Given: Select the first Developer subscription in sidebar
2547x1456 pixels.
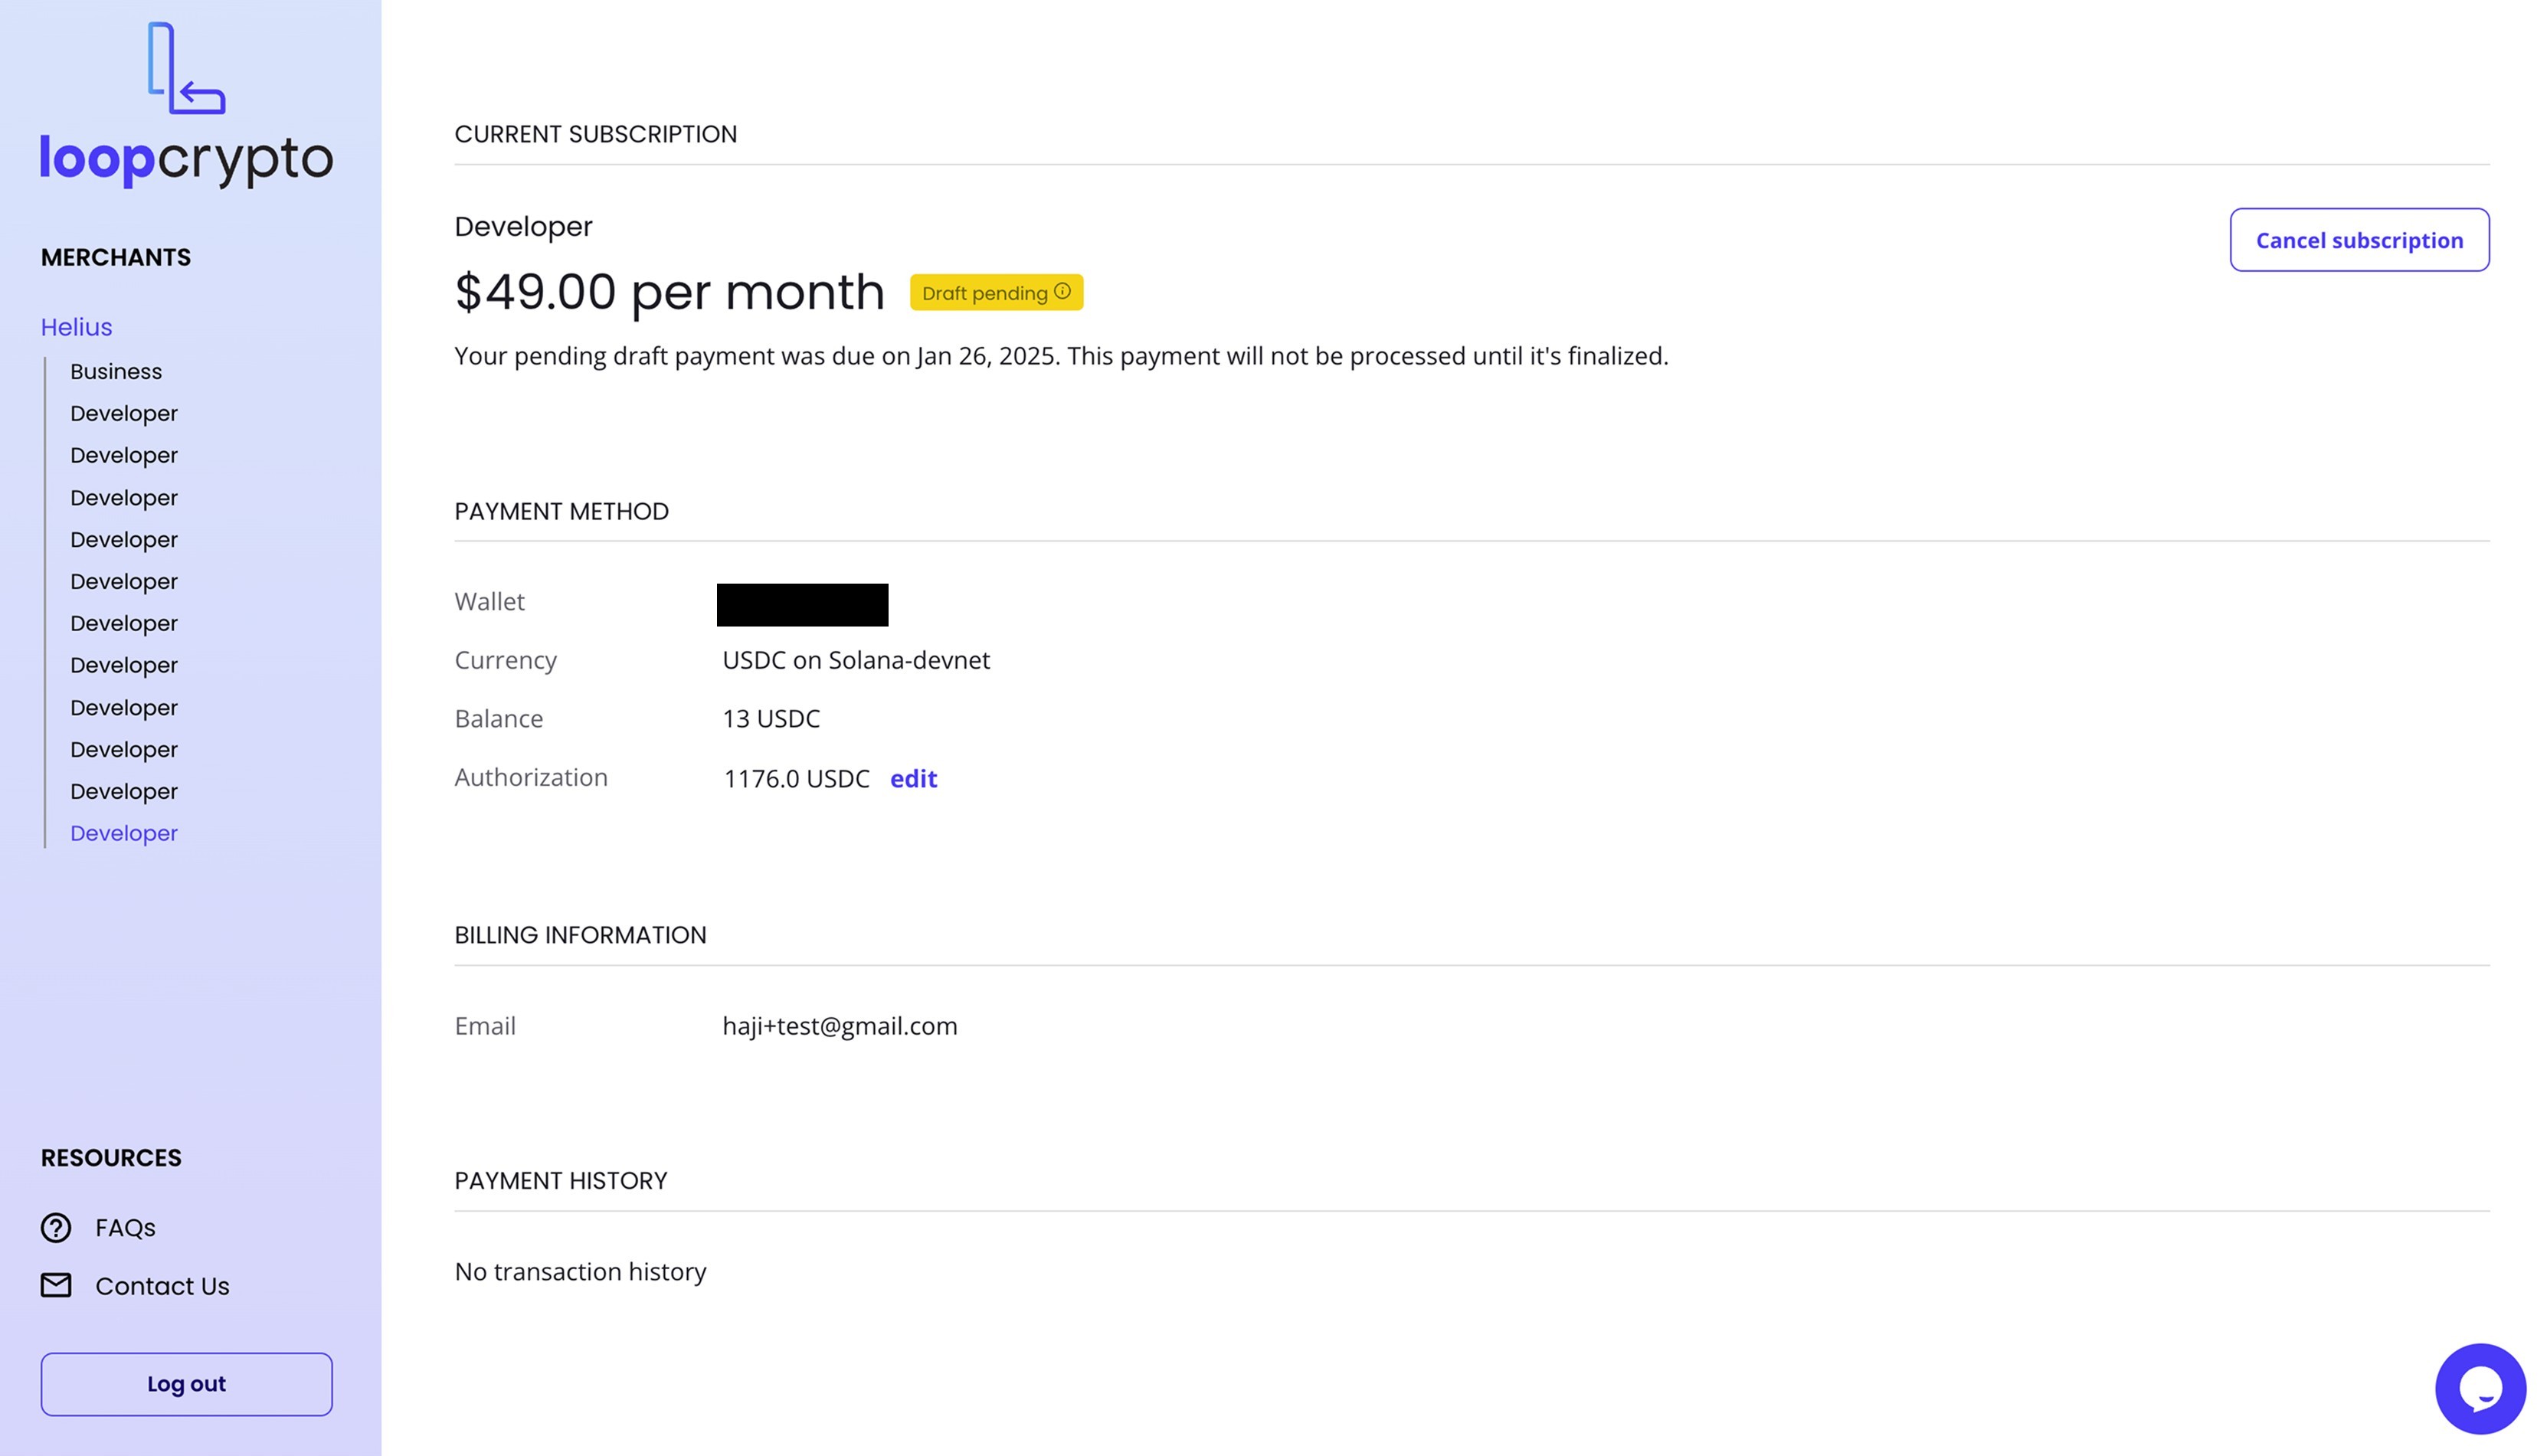Looking at the screenshot, I should pyautogui.click(x=124, y=413).
